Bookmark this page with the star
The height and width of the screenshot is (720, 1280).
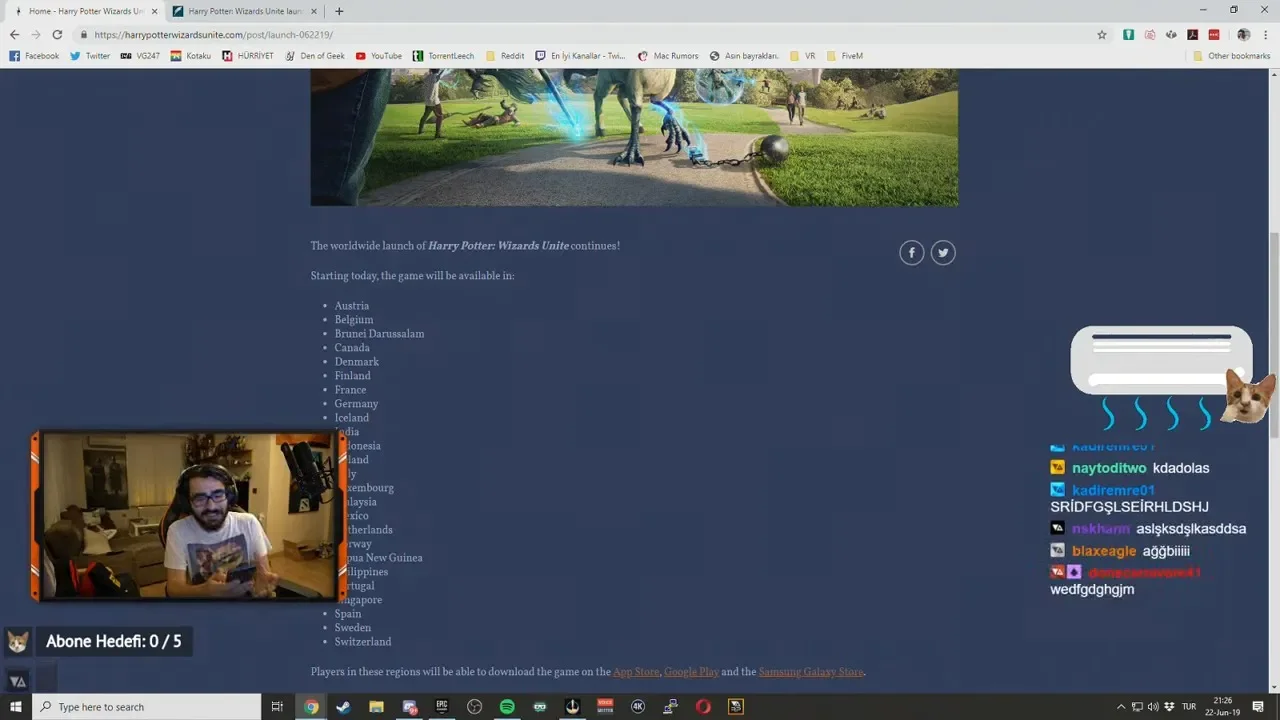[x=1102, y=34]
